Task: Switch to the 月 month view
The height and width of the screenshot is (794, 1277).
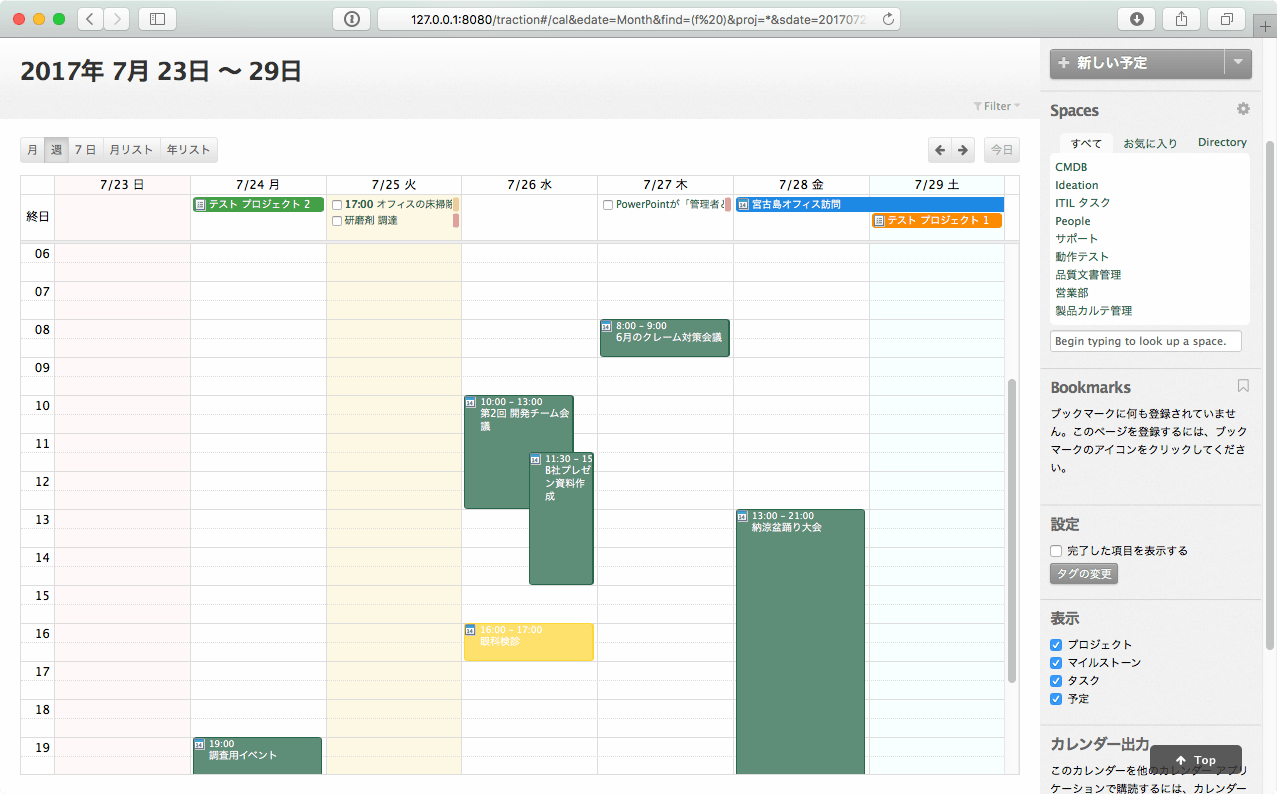Action: pyautogui.click(x=32, y=150)
